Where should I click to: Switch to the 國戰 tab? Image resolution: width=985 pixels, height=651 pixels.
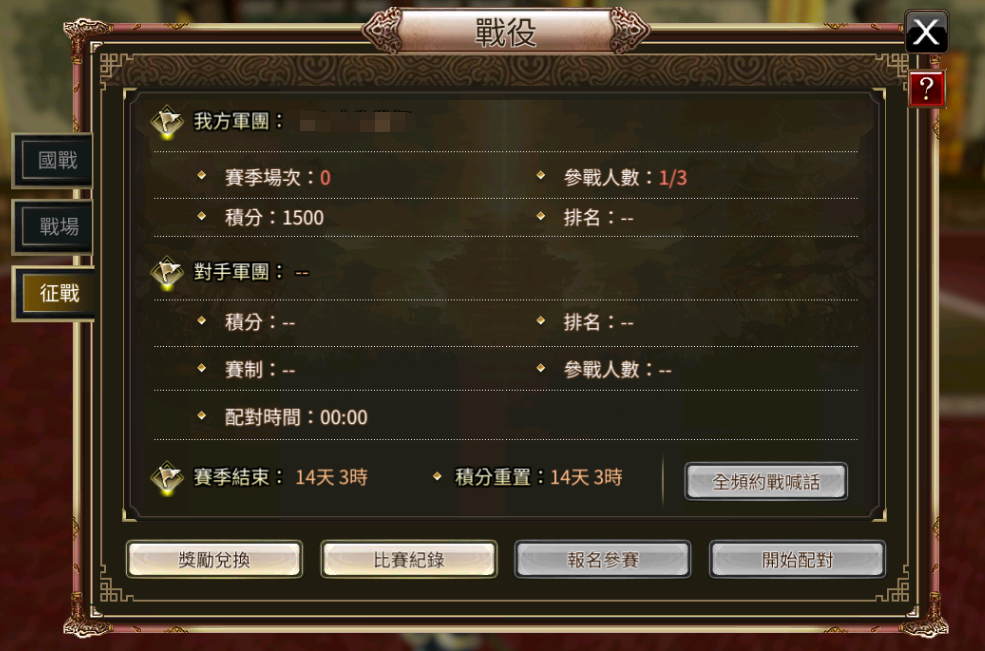57,160
